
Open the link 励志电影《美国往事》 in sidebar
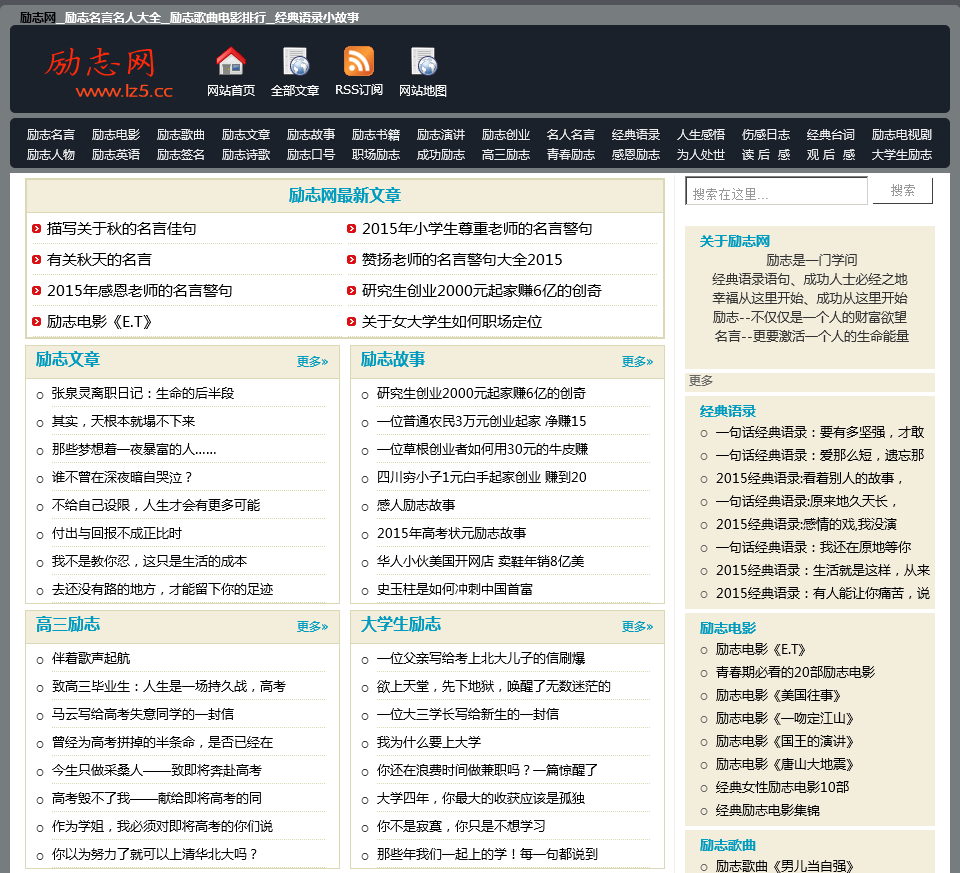778,695
